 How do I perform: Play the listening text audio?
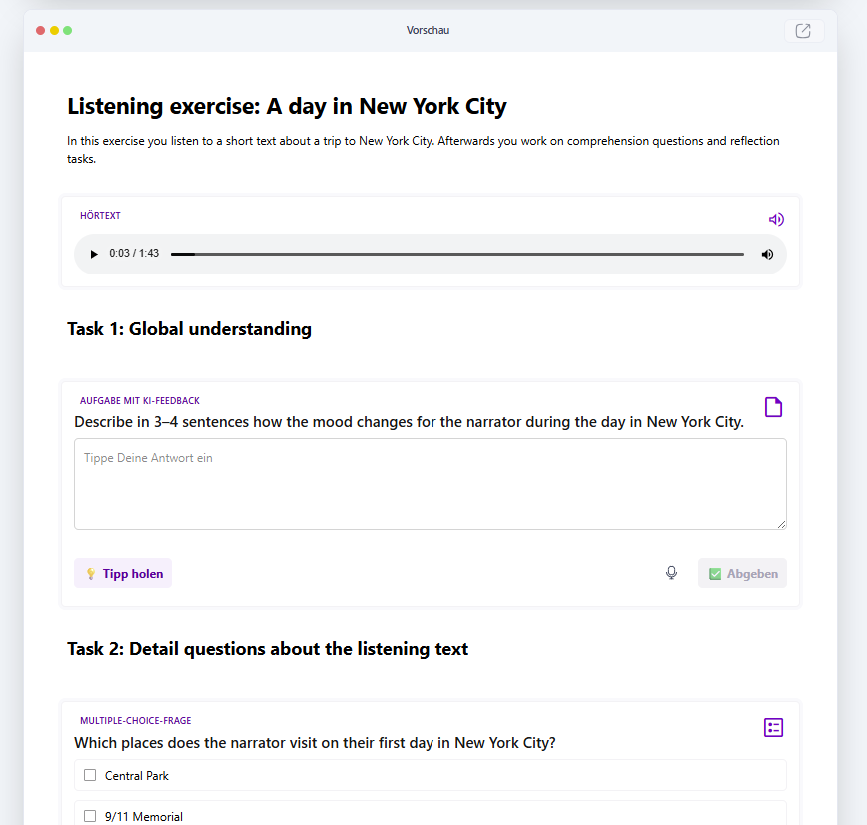[x=94, y=254]
